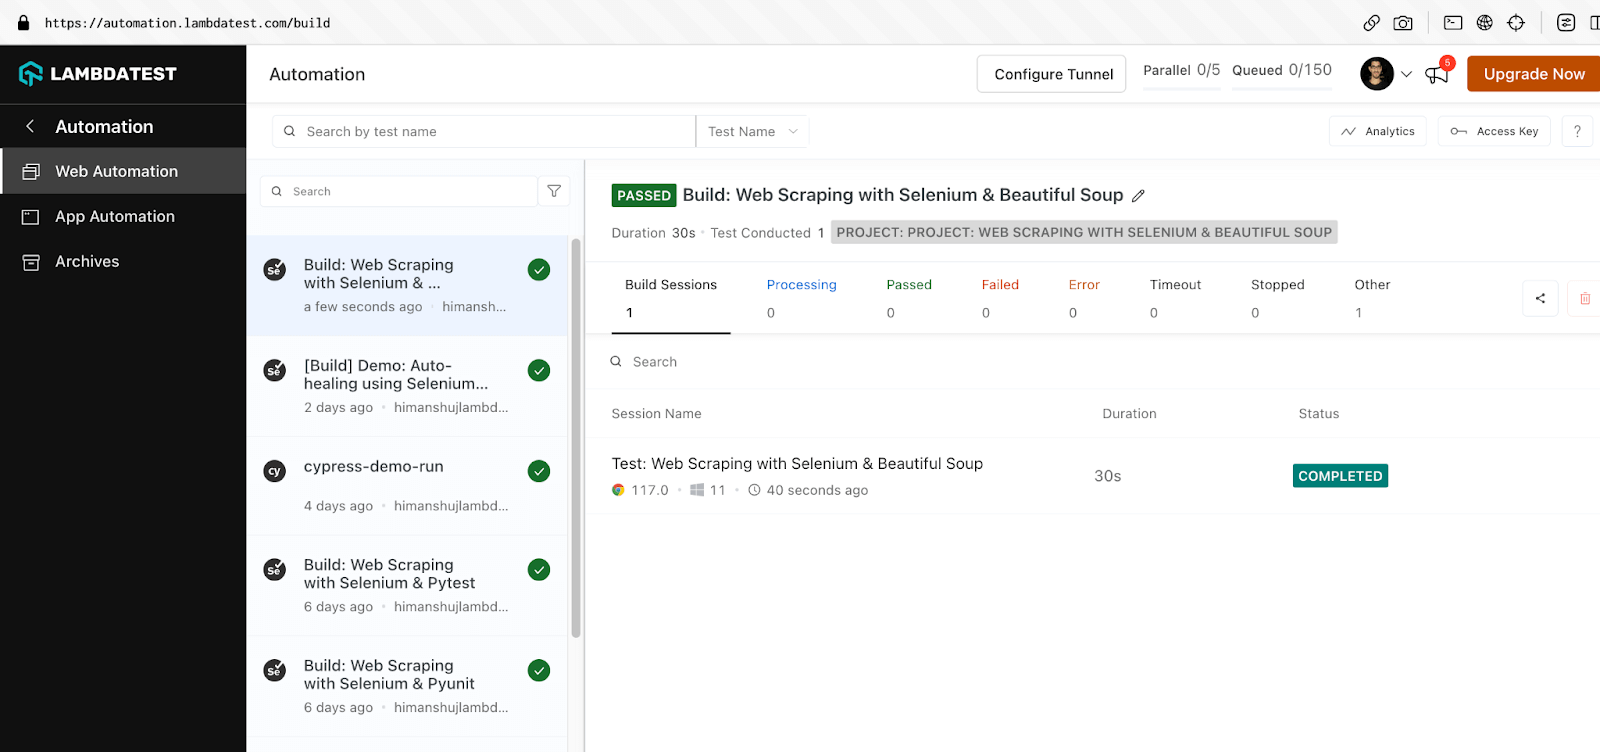Select the Processing tab

(801, 298)
